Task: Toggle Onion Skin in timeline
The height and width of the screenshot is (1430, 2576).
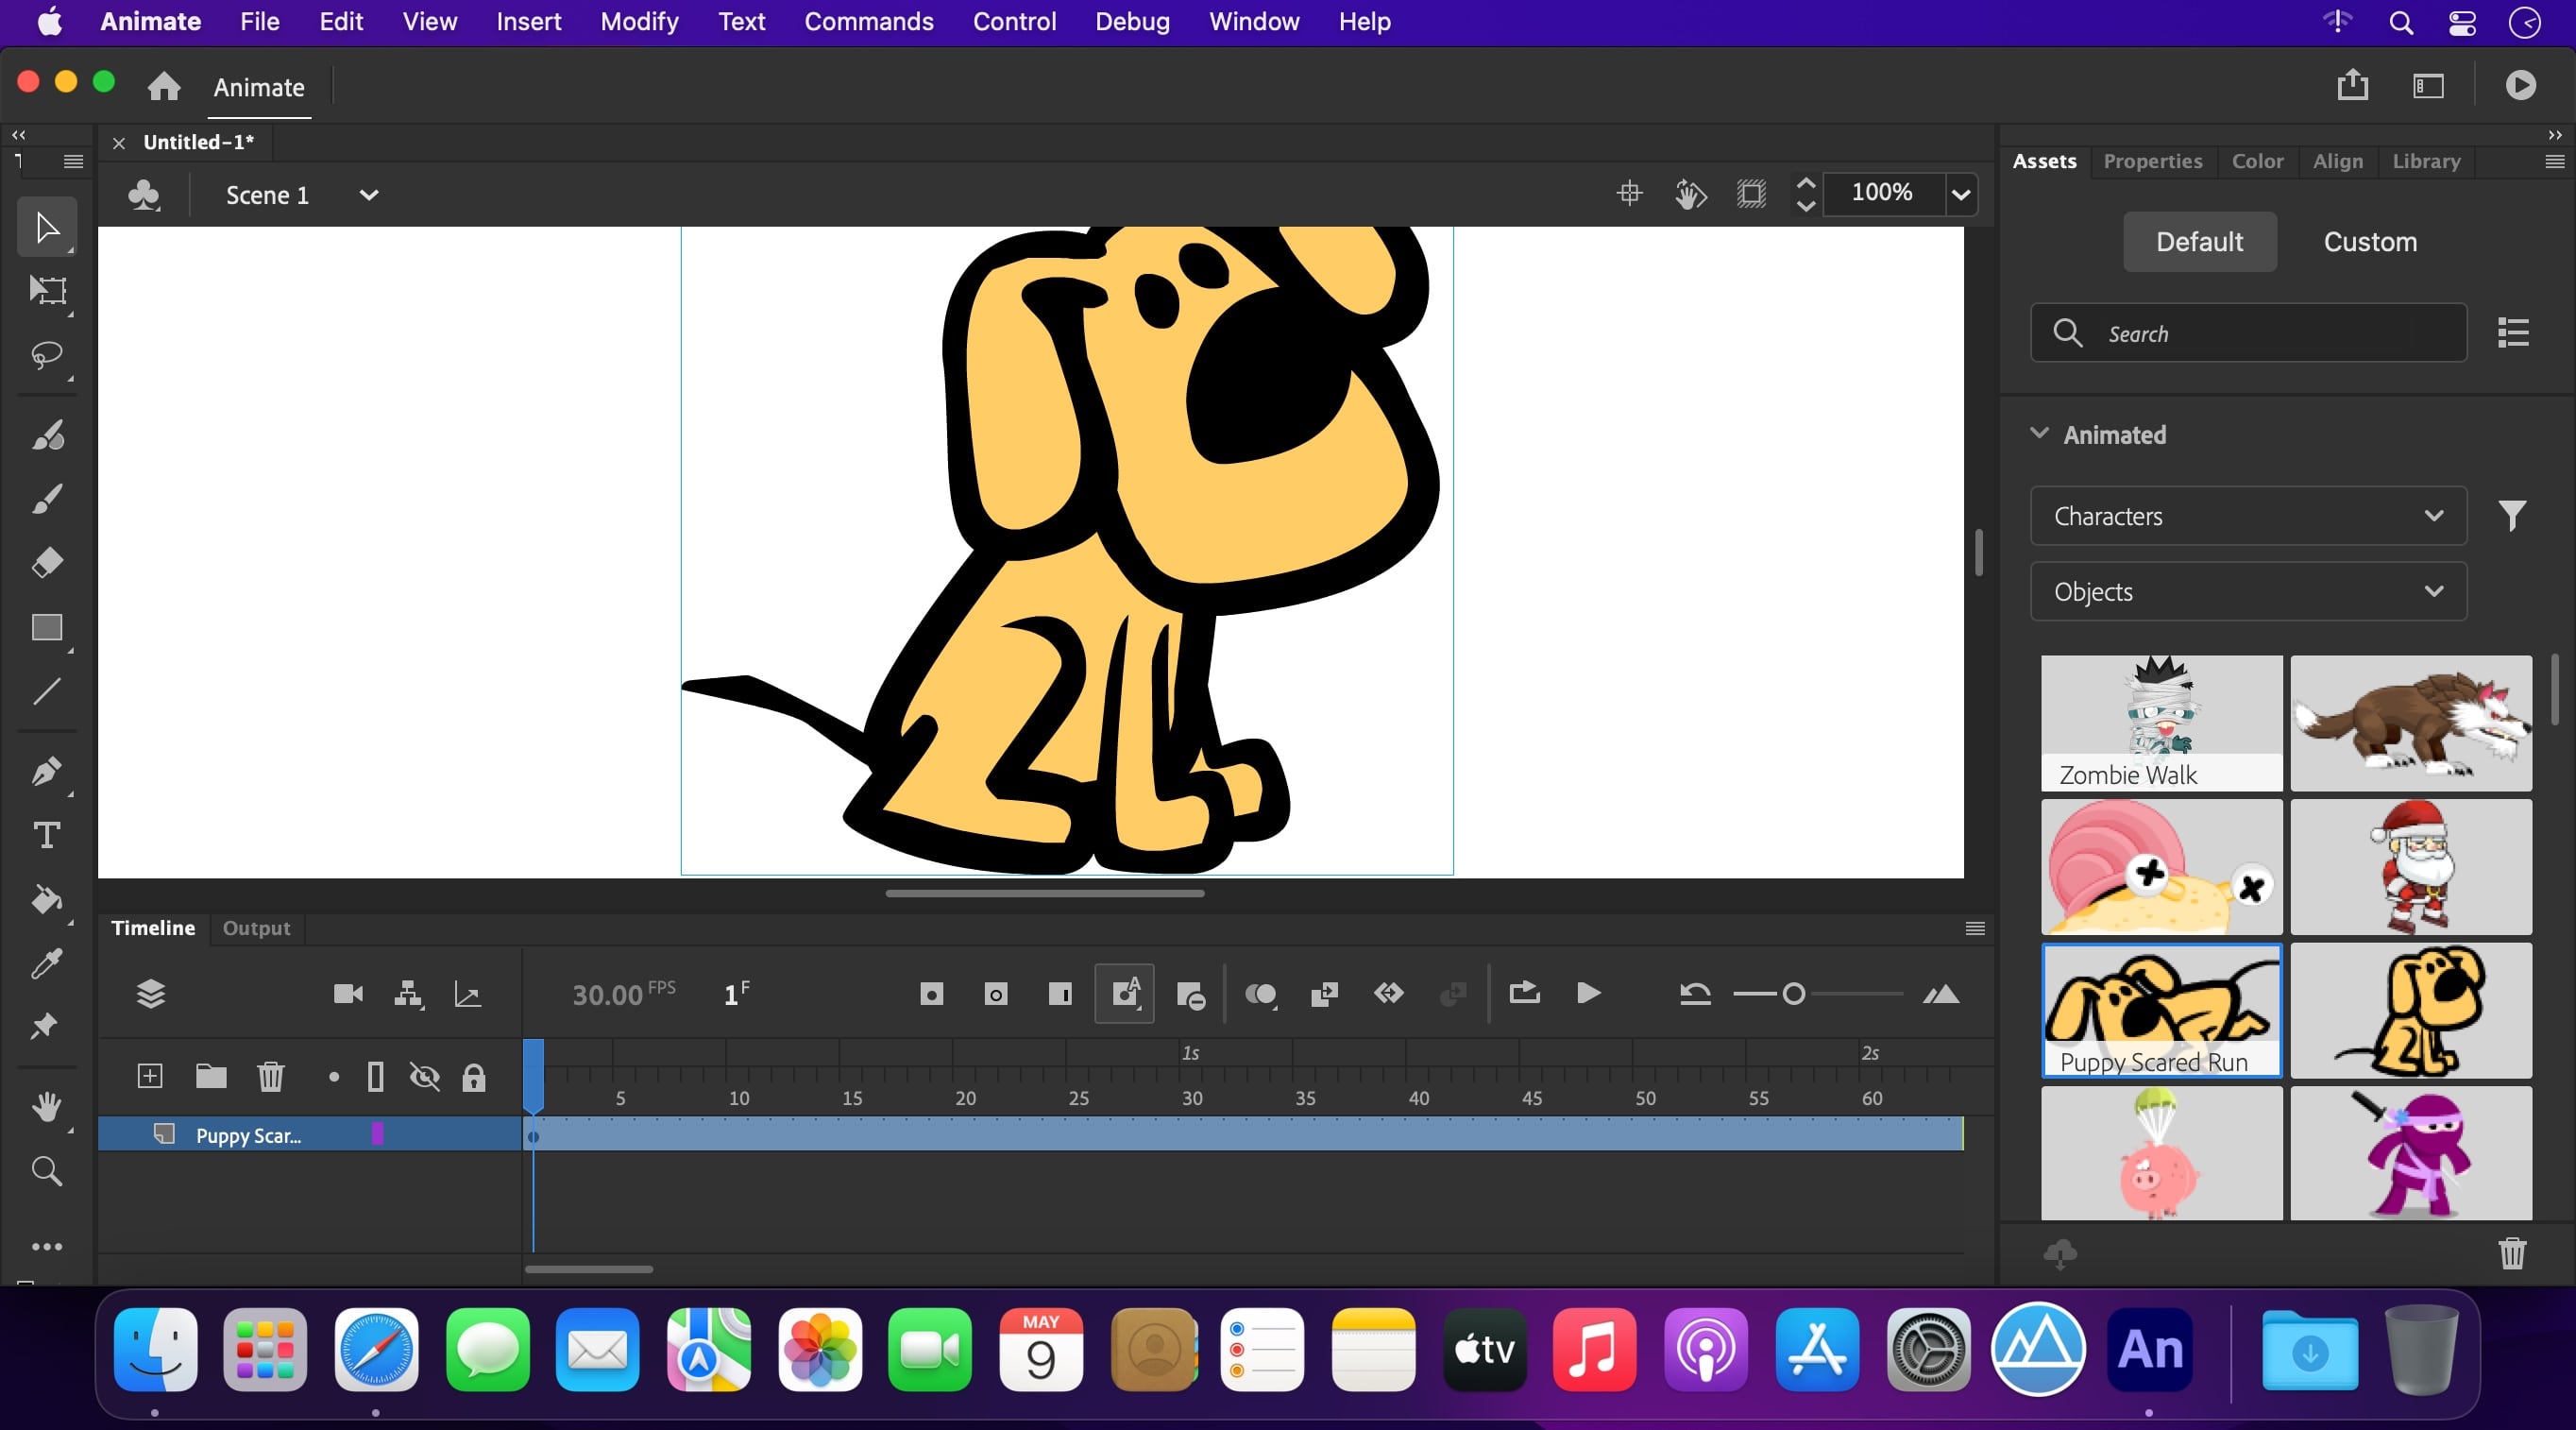Action: click(1259, 994)
